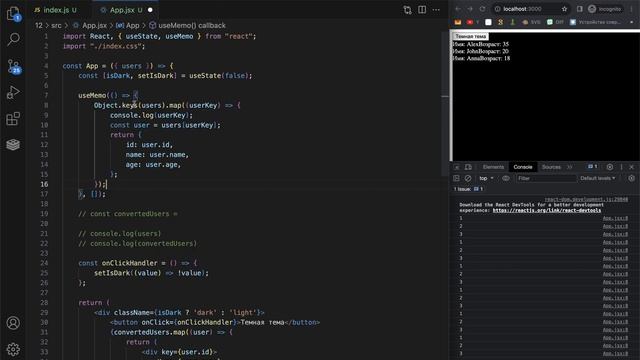Open the react-dom.development.js source link
This screenshot has height=360, width=640.
587,200
